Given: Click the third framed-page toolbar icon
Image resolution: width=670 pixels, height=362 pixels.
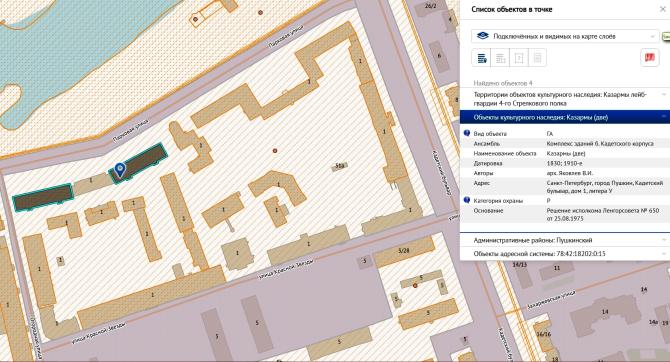Looking at the screenshot, I should coord(519,58).
